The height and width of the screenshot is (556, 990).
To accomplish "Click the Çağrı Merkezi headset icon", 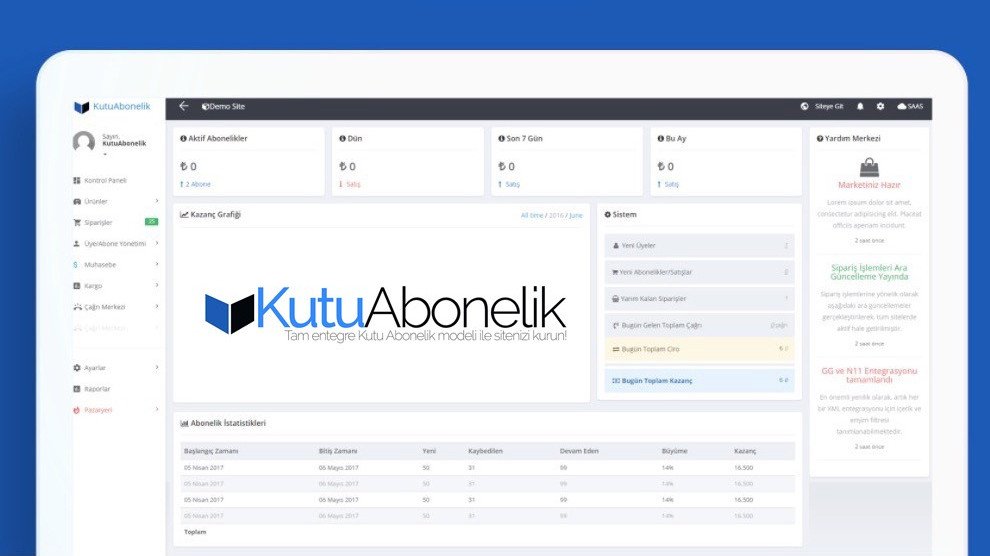I will 77,307.
